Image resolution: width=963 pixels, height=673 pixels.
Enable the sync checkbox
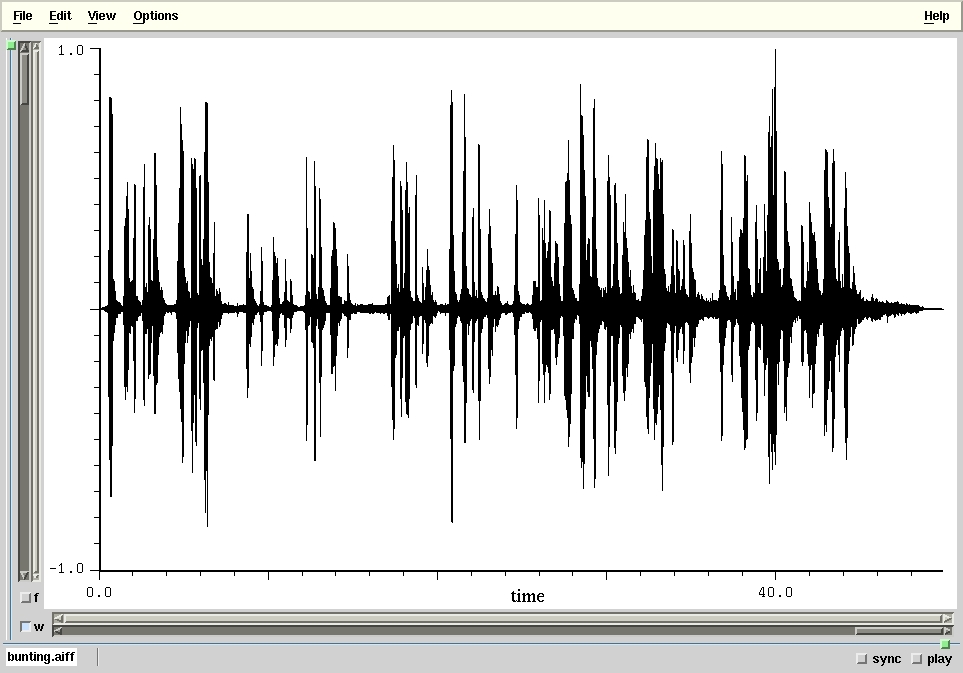pyautogui.click(x=862, y=659)
